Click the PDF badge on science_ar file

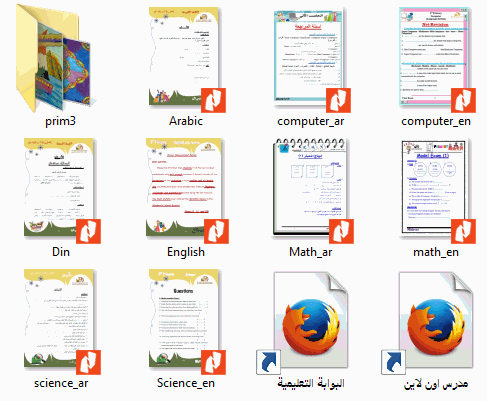coord(88,362)
